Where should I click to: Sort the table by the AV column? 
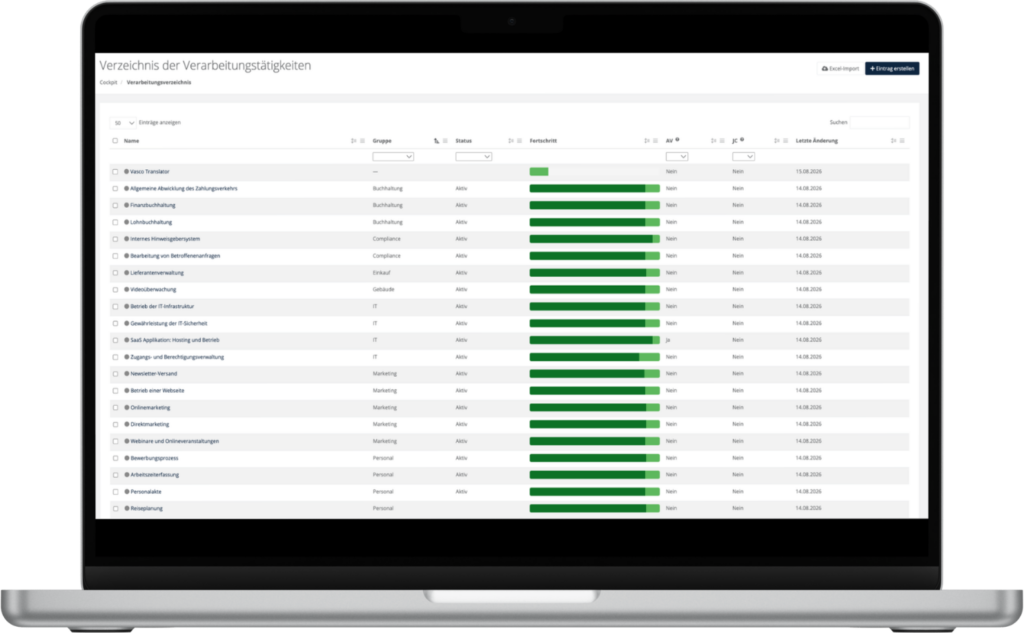point(713,141)
